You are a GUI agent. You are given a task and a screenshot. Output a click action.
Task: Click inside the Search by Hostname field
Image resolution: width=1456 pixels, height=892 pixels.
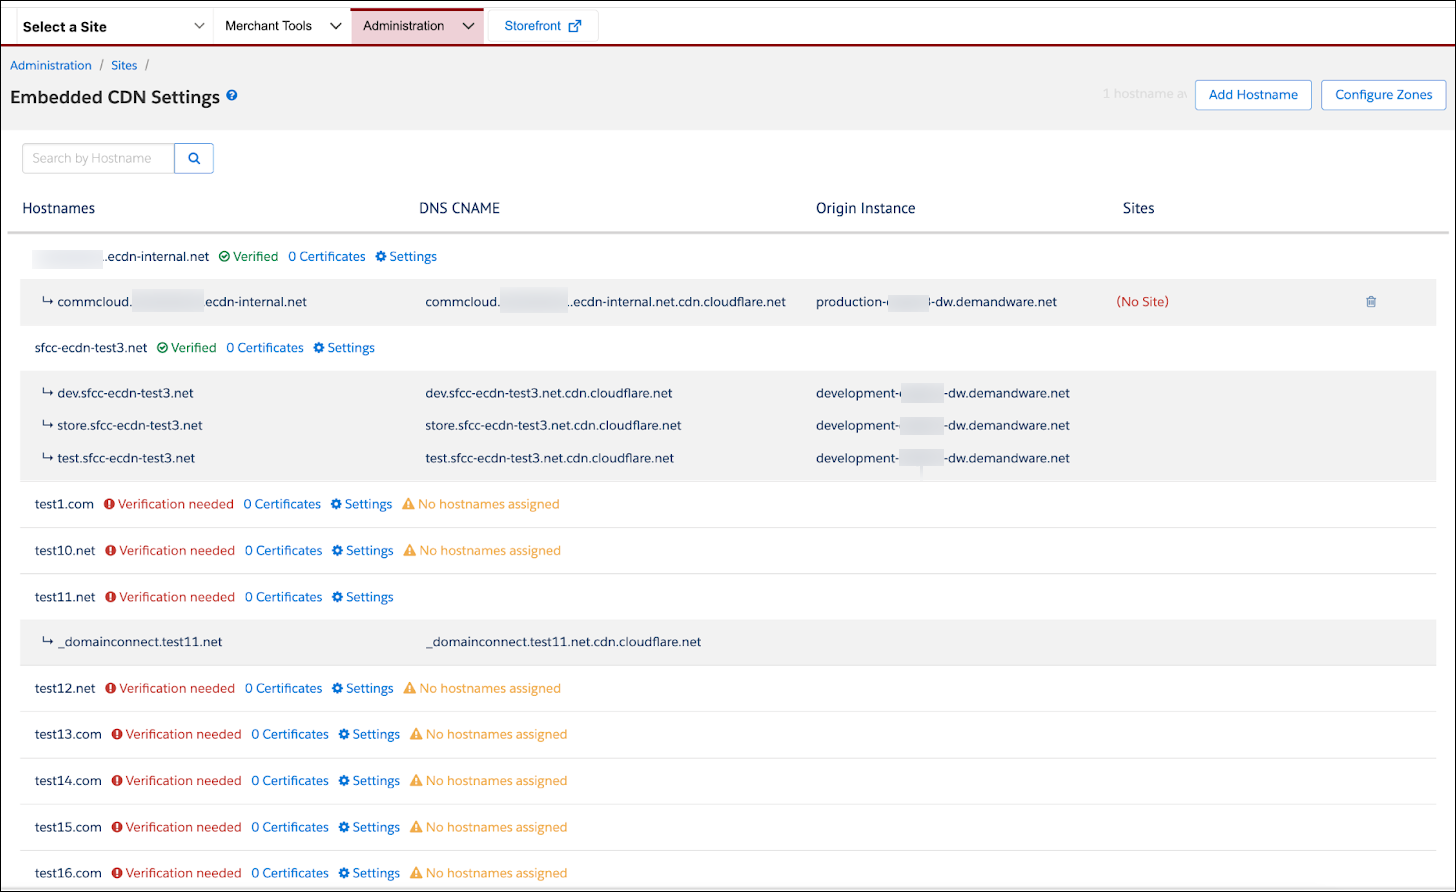97,158
